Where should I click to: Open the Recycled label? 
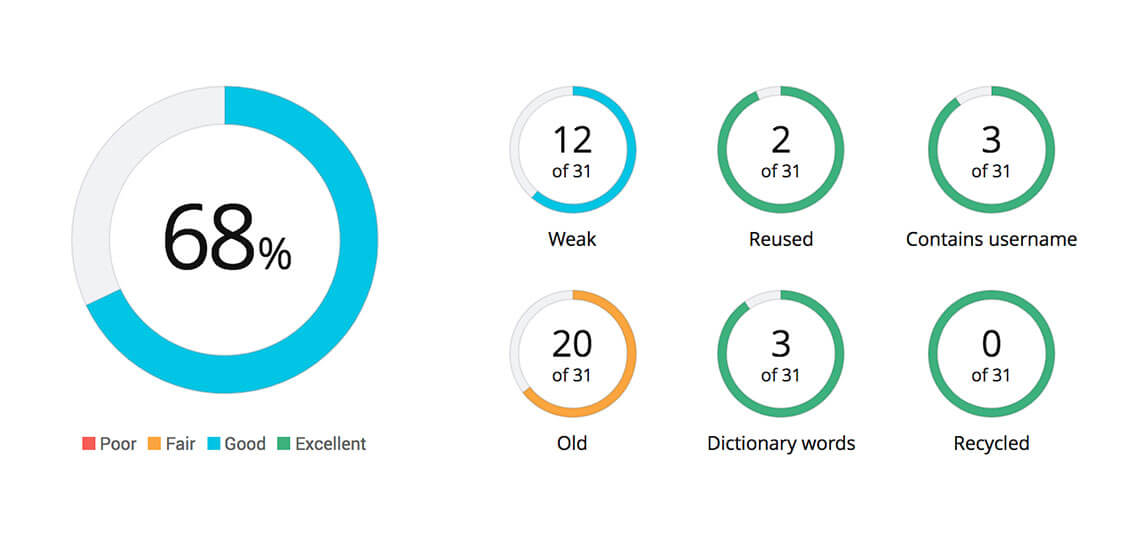coord(991,443)
